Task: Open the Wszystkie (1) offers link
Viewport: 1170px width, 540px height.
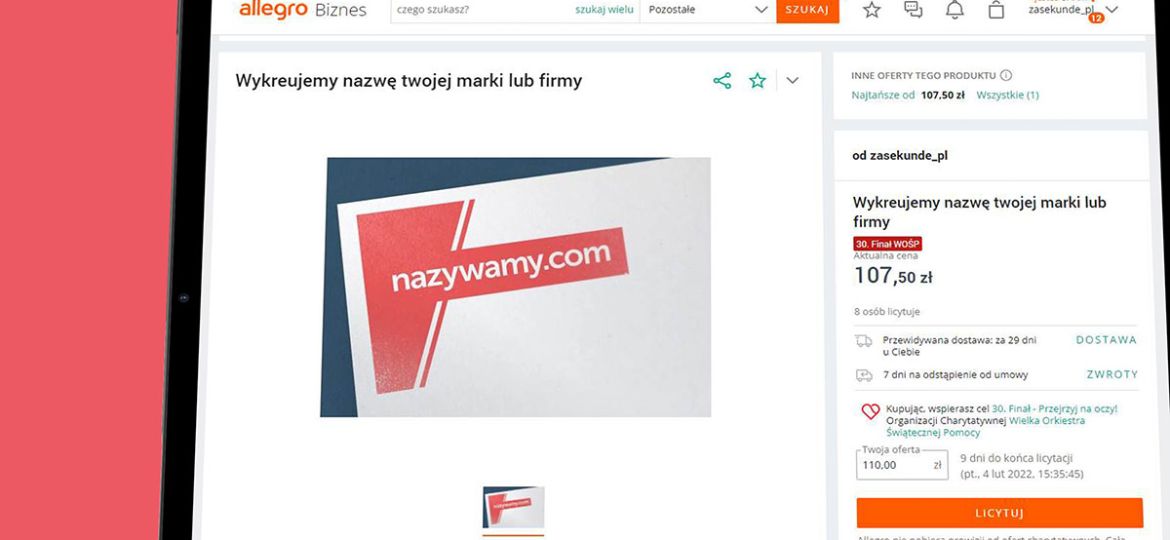Action: click(x=1007, y=95)
